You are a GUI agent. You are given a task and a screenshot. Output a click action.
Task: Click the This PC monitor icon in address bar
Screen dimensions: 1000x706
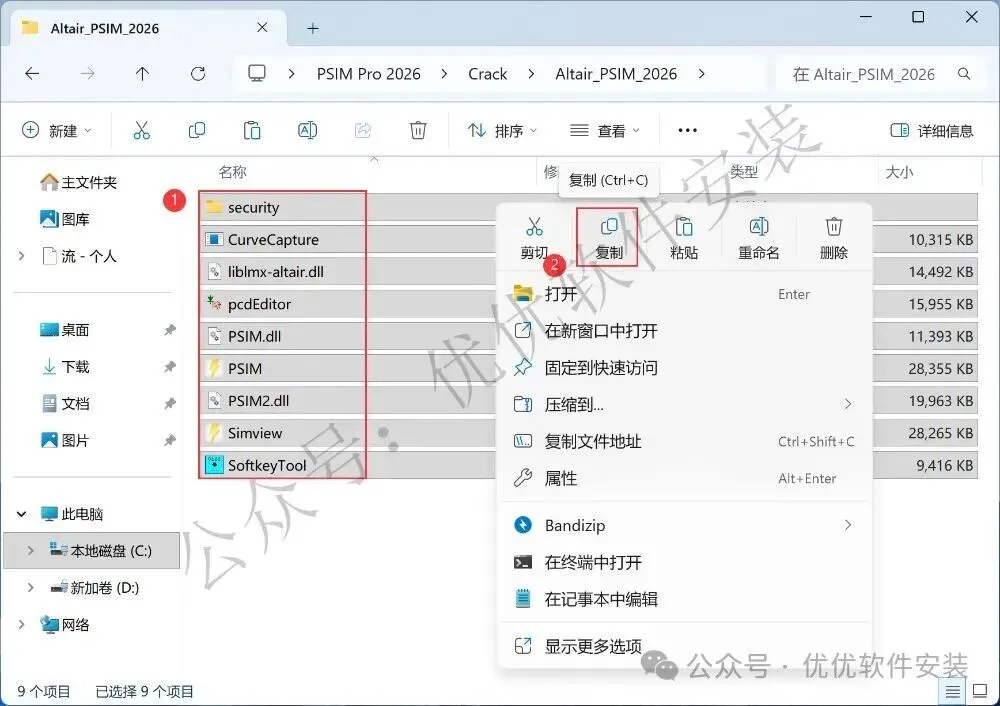coord(257,74)
